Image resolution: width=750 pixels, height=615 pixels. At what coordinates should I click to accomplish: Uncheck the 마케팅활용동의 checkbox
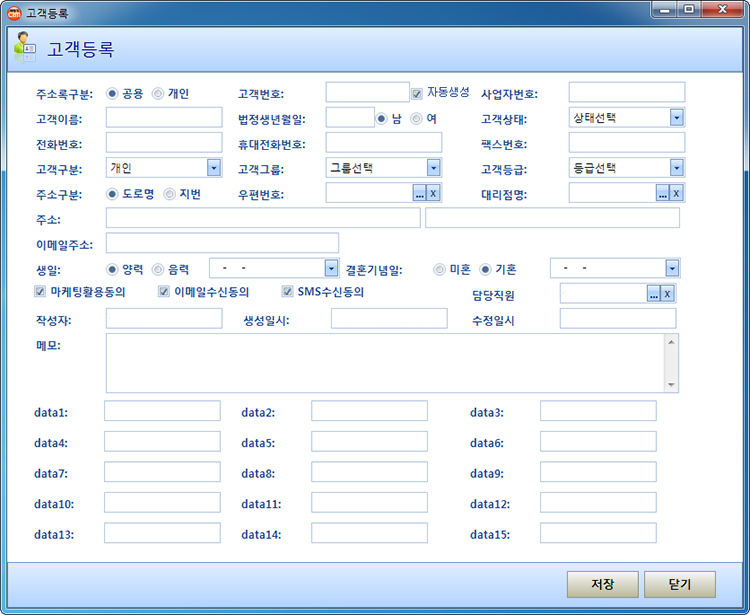coord(40,293)
